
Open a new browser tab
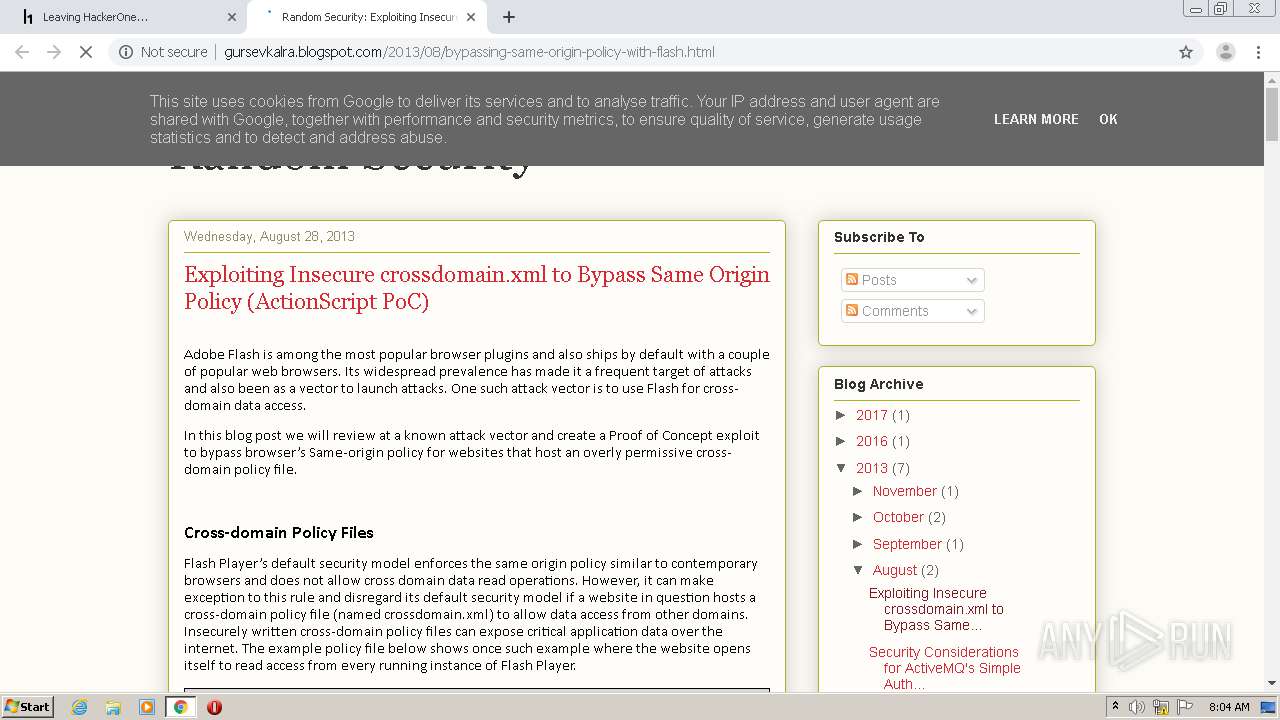509,17
